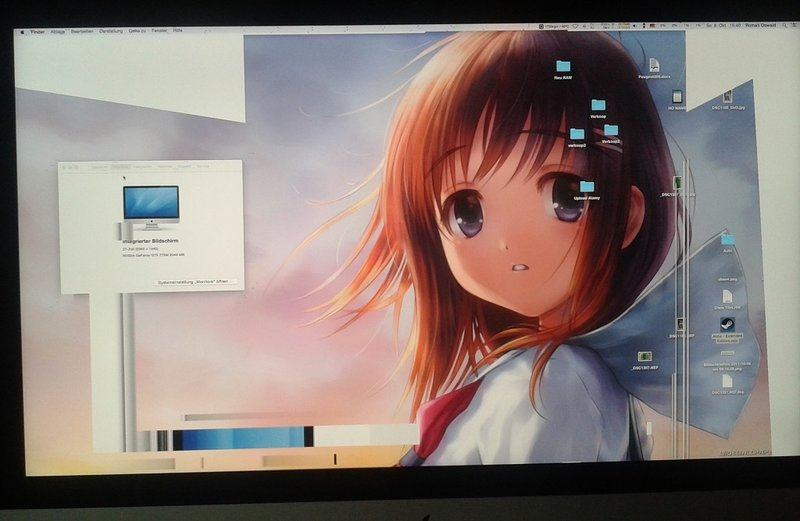The width and height of the screenshot is (800, 521).
Task: Open the Apple menu
Action: [22, 32]
